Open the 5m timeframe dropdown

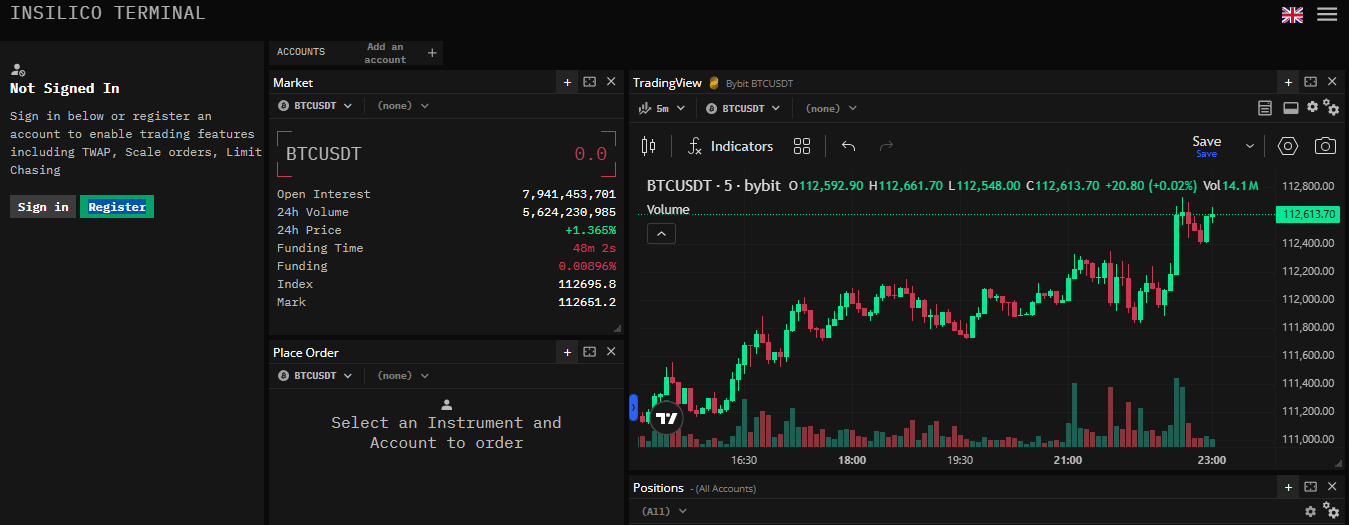[662, 108]
